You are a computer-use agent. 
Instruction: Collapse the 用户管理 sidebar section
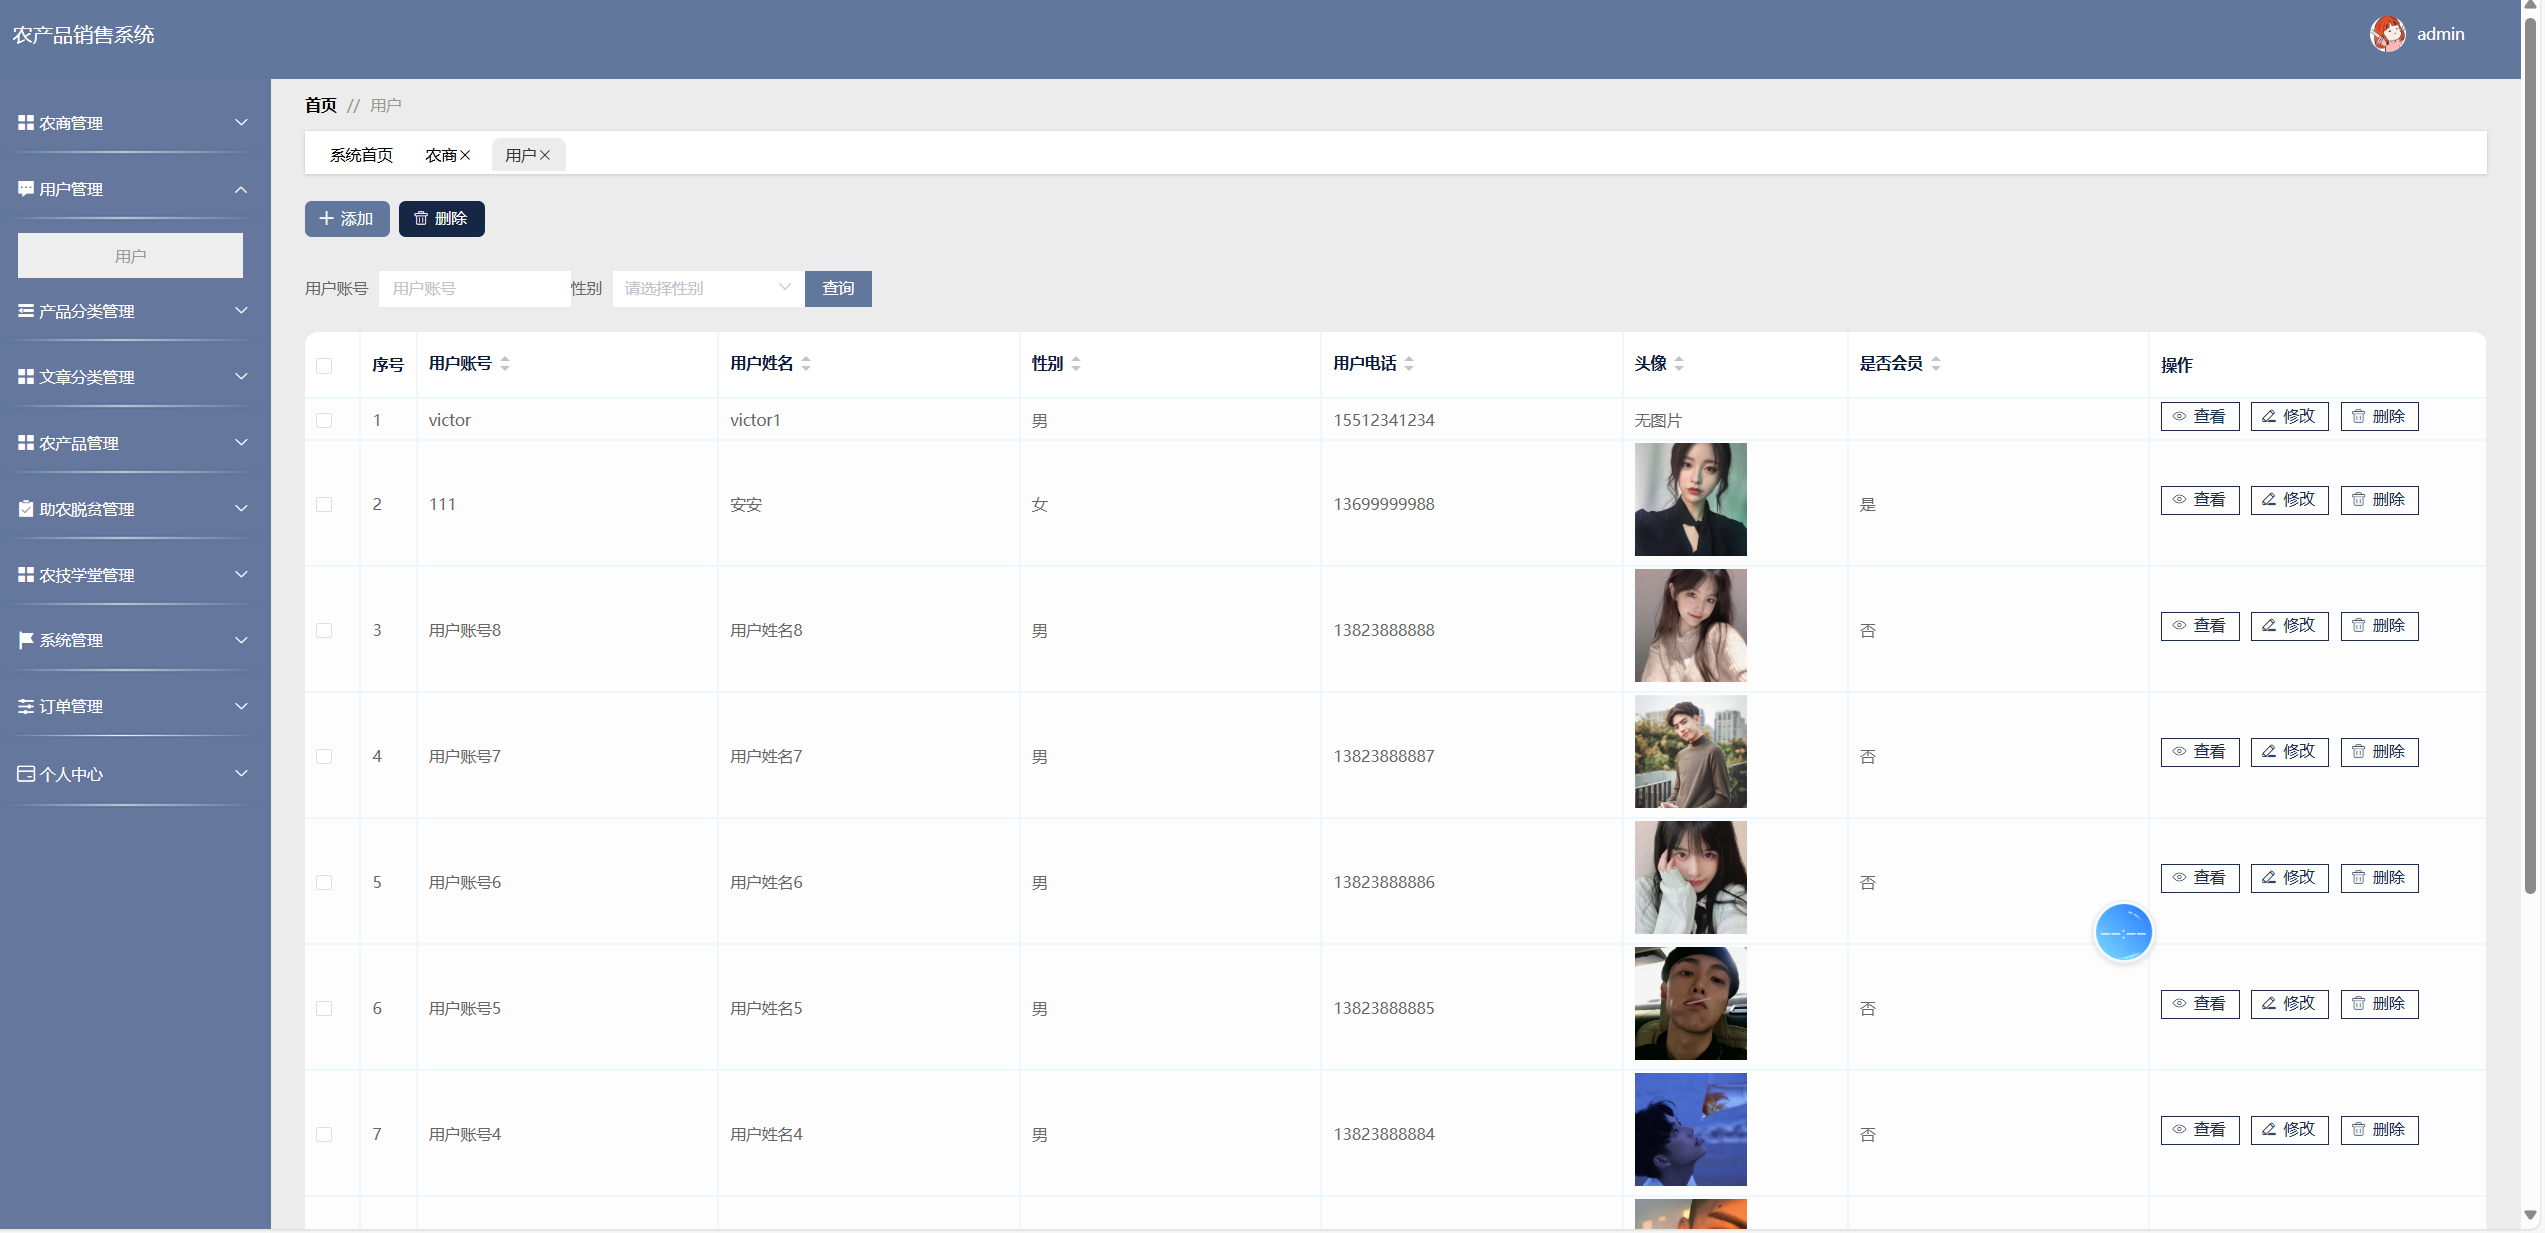pos(132,189)
